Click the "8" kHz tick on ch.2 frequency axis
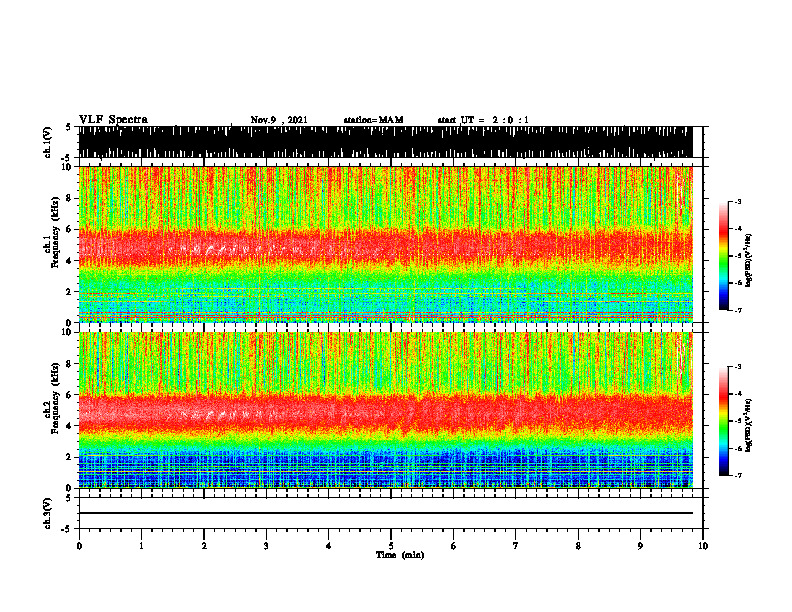Viewport: 792px width, 612px height. click(x=70, y=364)
